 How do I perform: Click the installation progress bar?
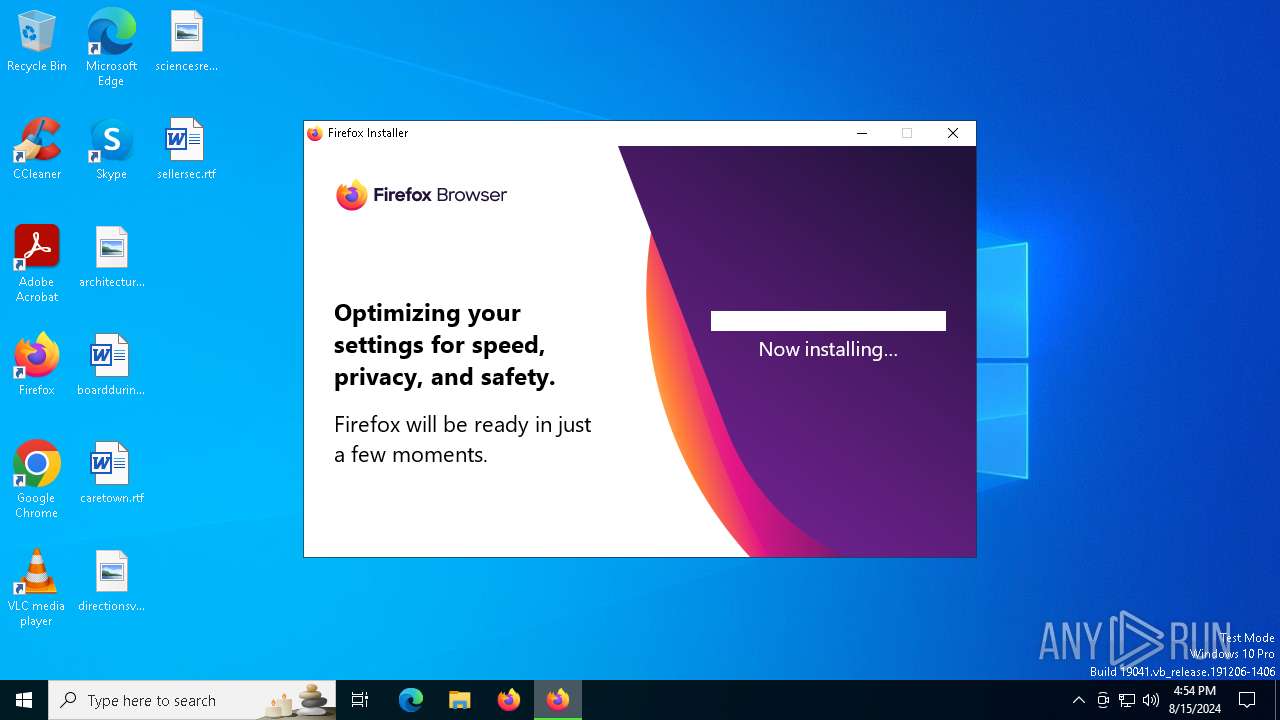point(828,321)
